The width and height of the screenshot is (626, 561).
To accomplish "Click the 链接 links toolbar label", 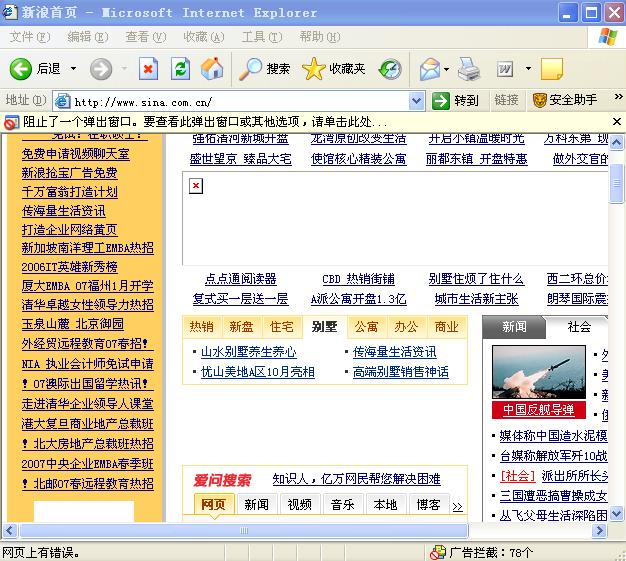I will pyautogui.click(x=506, y=100).
